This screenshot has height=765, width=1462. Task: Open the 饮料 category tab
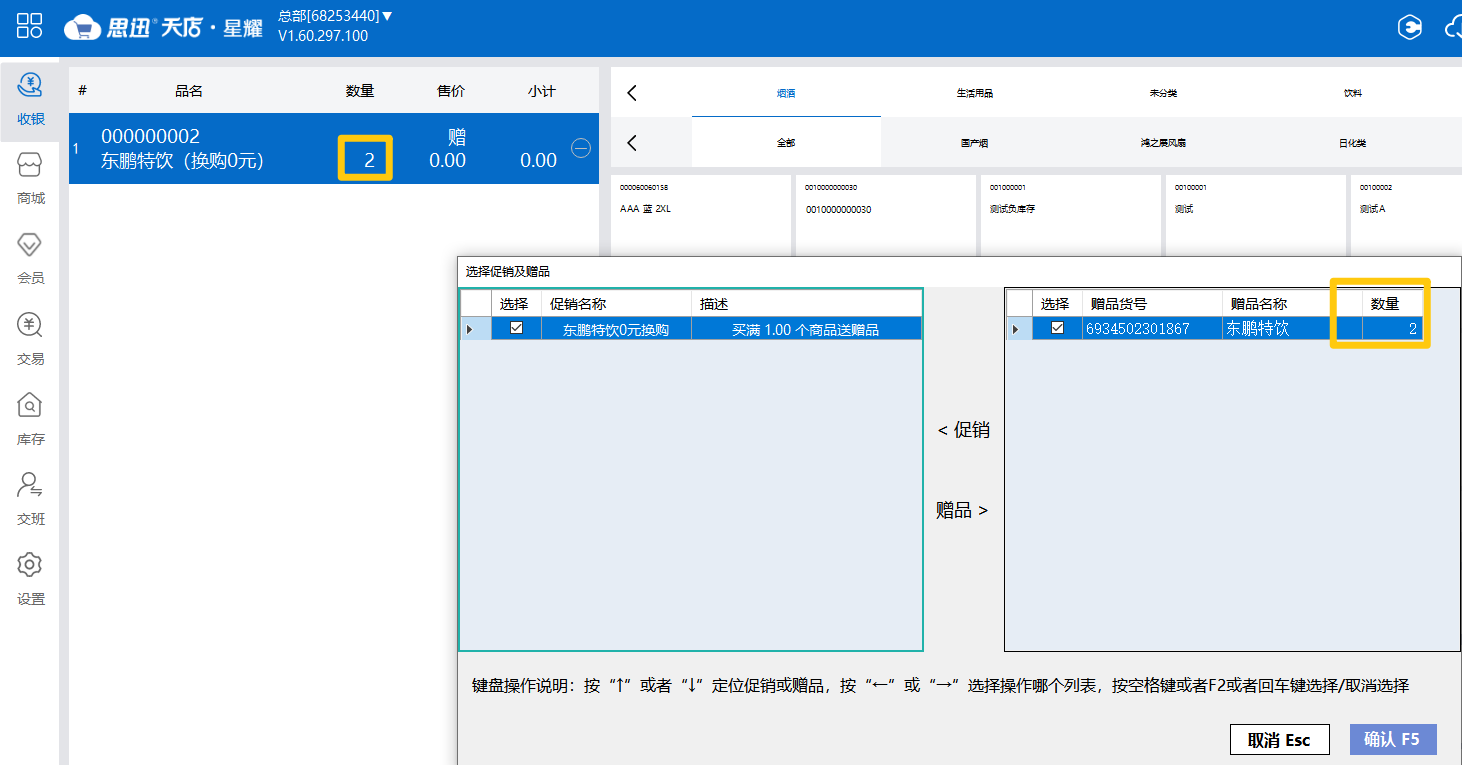[1352, 93]
